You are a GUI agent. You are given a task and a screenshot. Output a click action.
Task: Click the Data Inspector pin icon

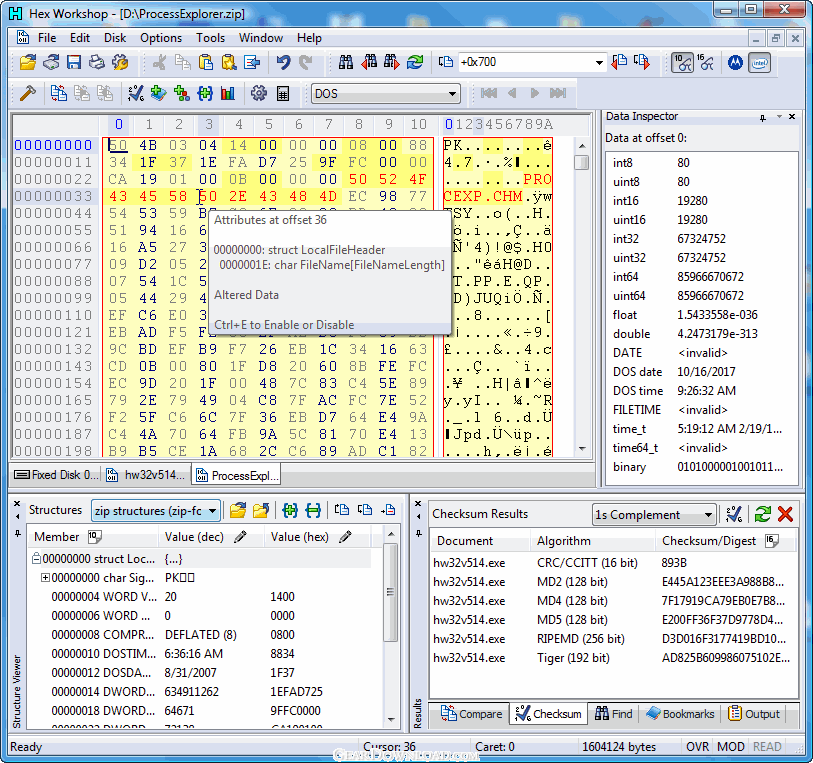[x=763, y=118]
